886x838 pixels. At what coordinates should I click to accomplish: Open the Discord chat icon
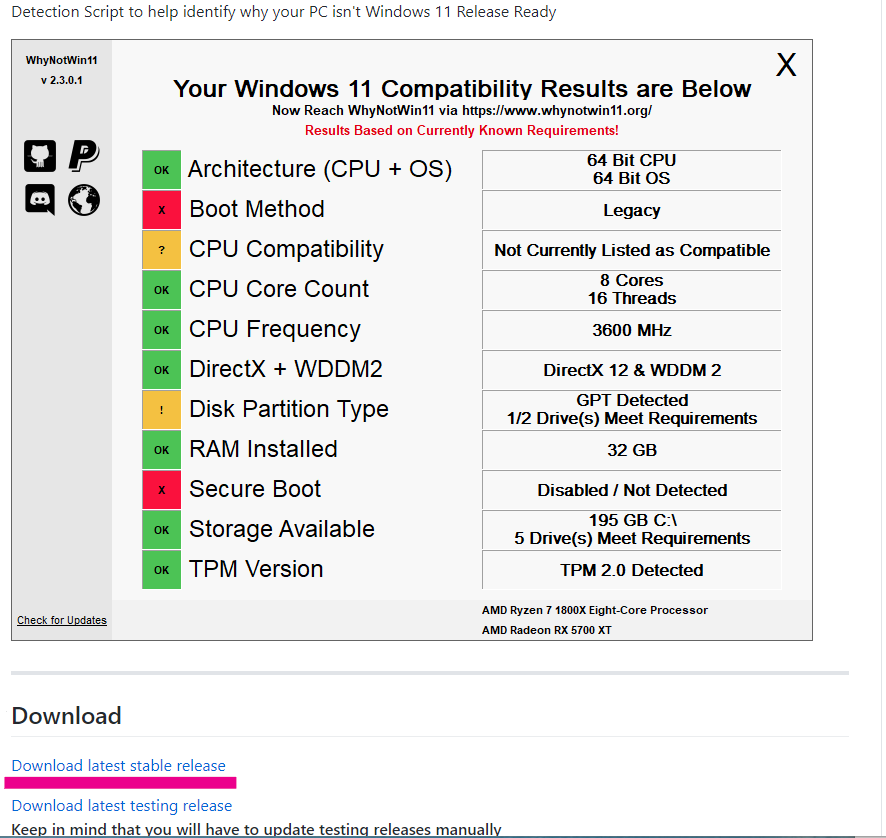[40, 200]
